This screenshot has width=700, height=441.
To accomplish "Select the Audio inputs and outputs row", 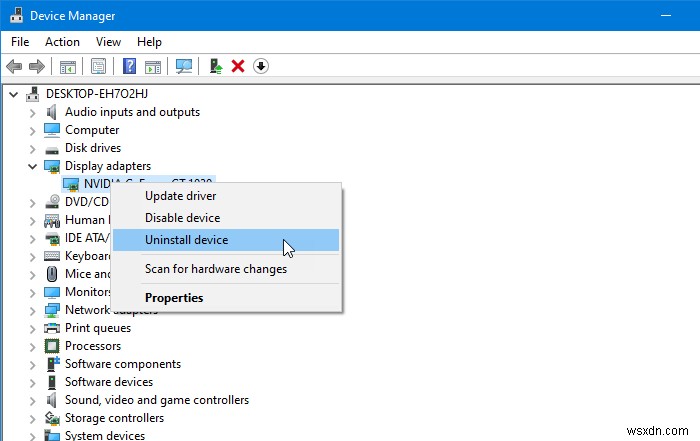I will click(x=132, y=112).
